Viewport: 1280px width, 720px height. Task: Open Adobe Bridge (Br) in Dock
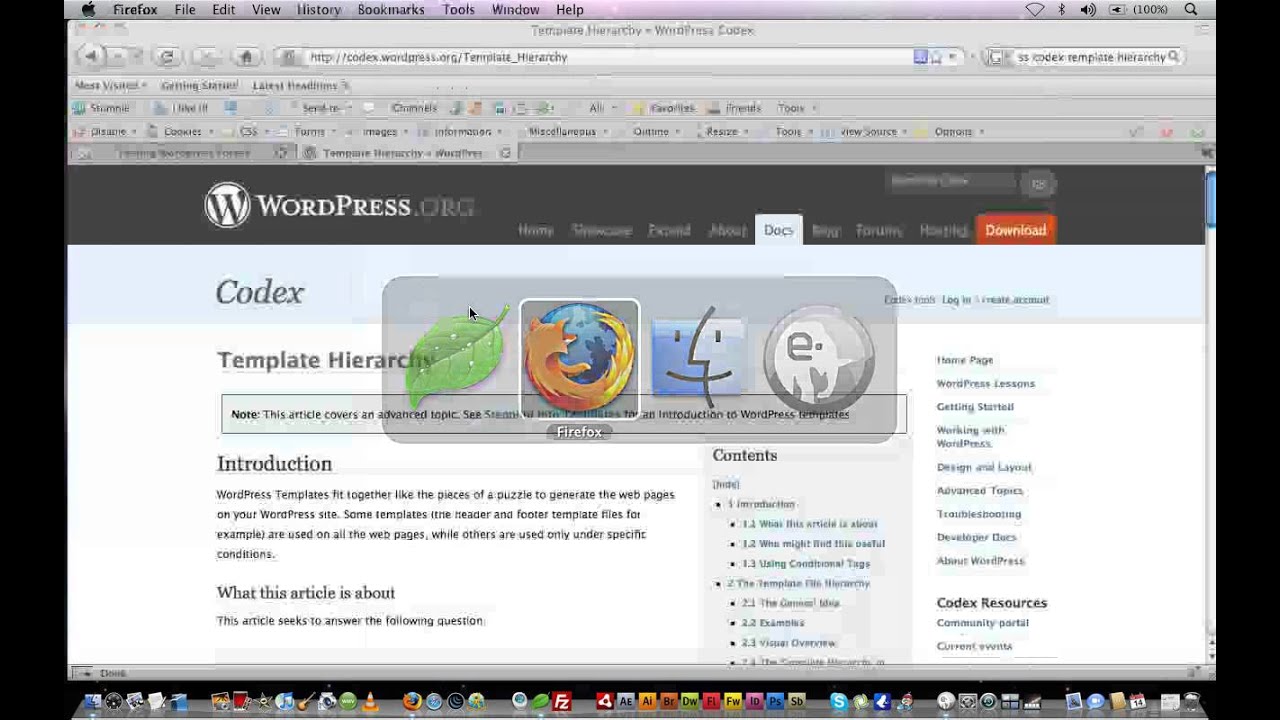[668, 702]
